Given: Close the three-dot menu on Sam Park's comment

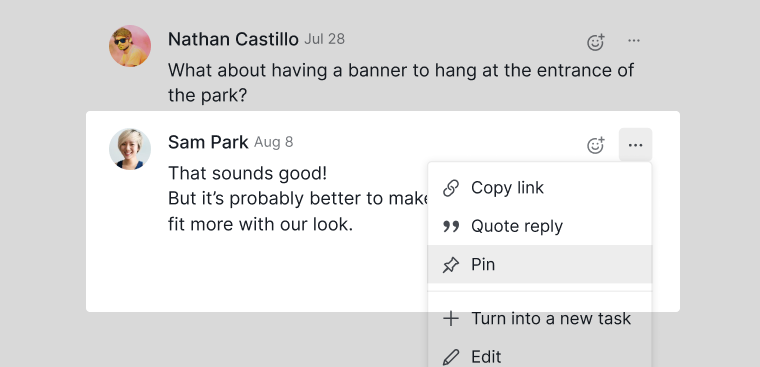Looking at the screenshot, I should click(635, 145).
